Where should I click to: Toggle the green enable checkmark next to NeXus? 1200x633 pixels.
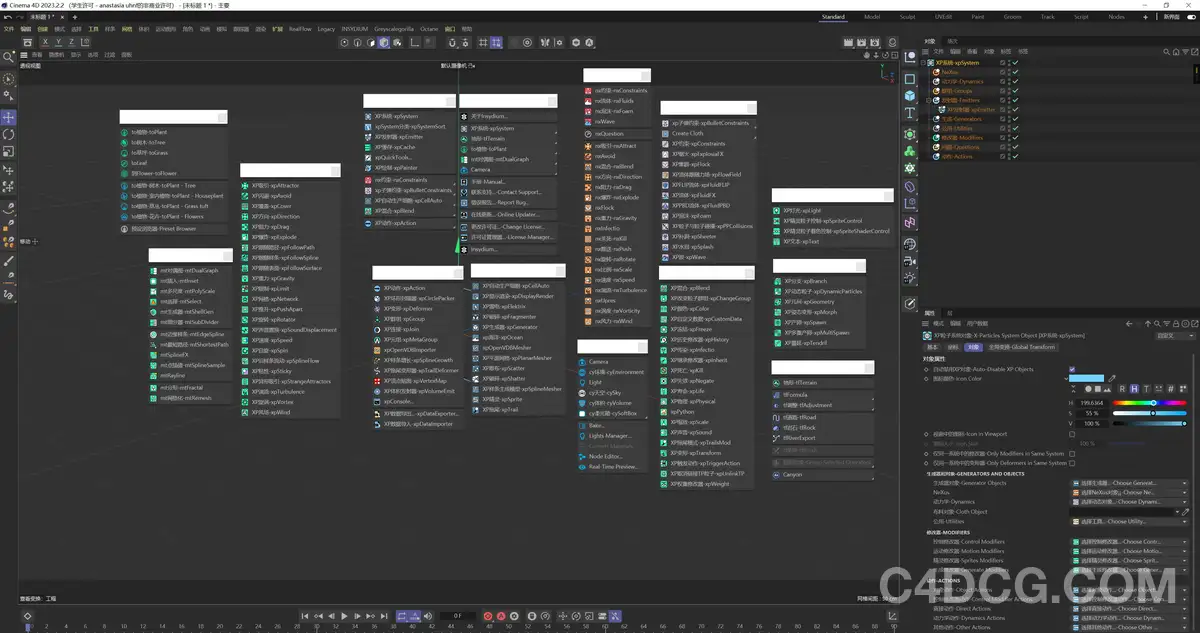click(x=1014, y=72)
